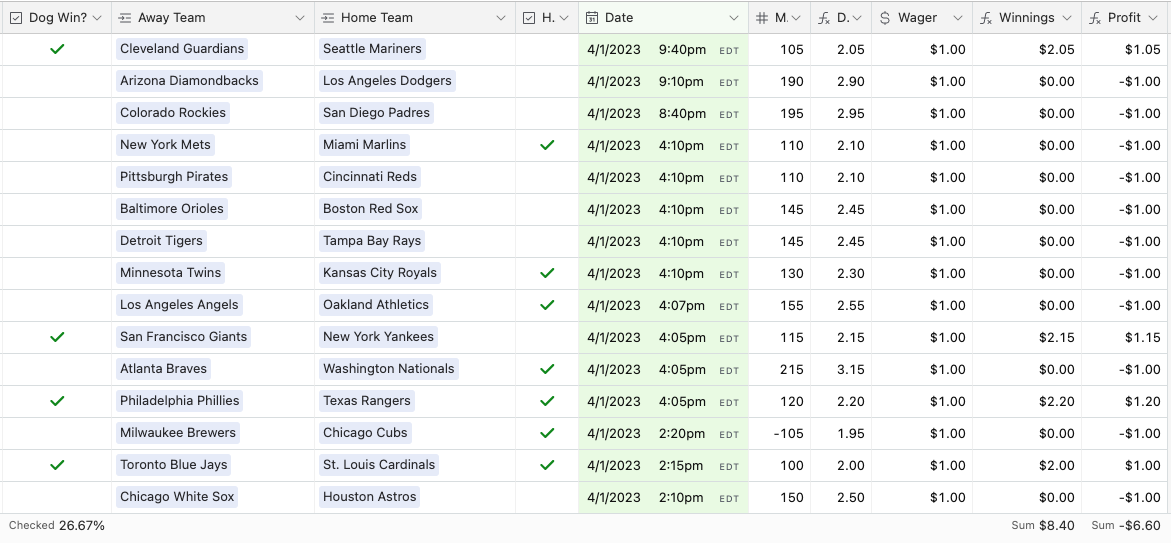Uncheck Dog Win? for Cleveland Guardians row
Viewport: 1171px width, 543px height.
[57, 49]
